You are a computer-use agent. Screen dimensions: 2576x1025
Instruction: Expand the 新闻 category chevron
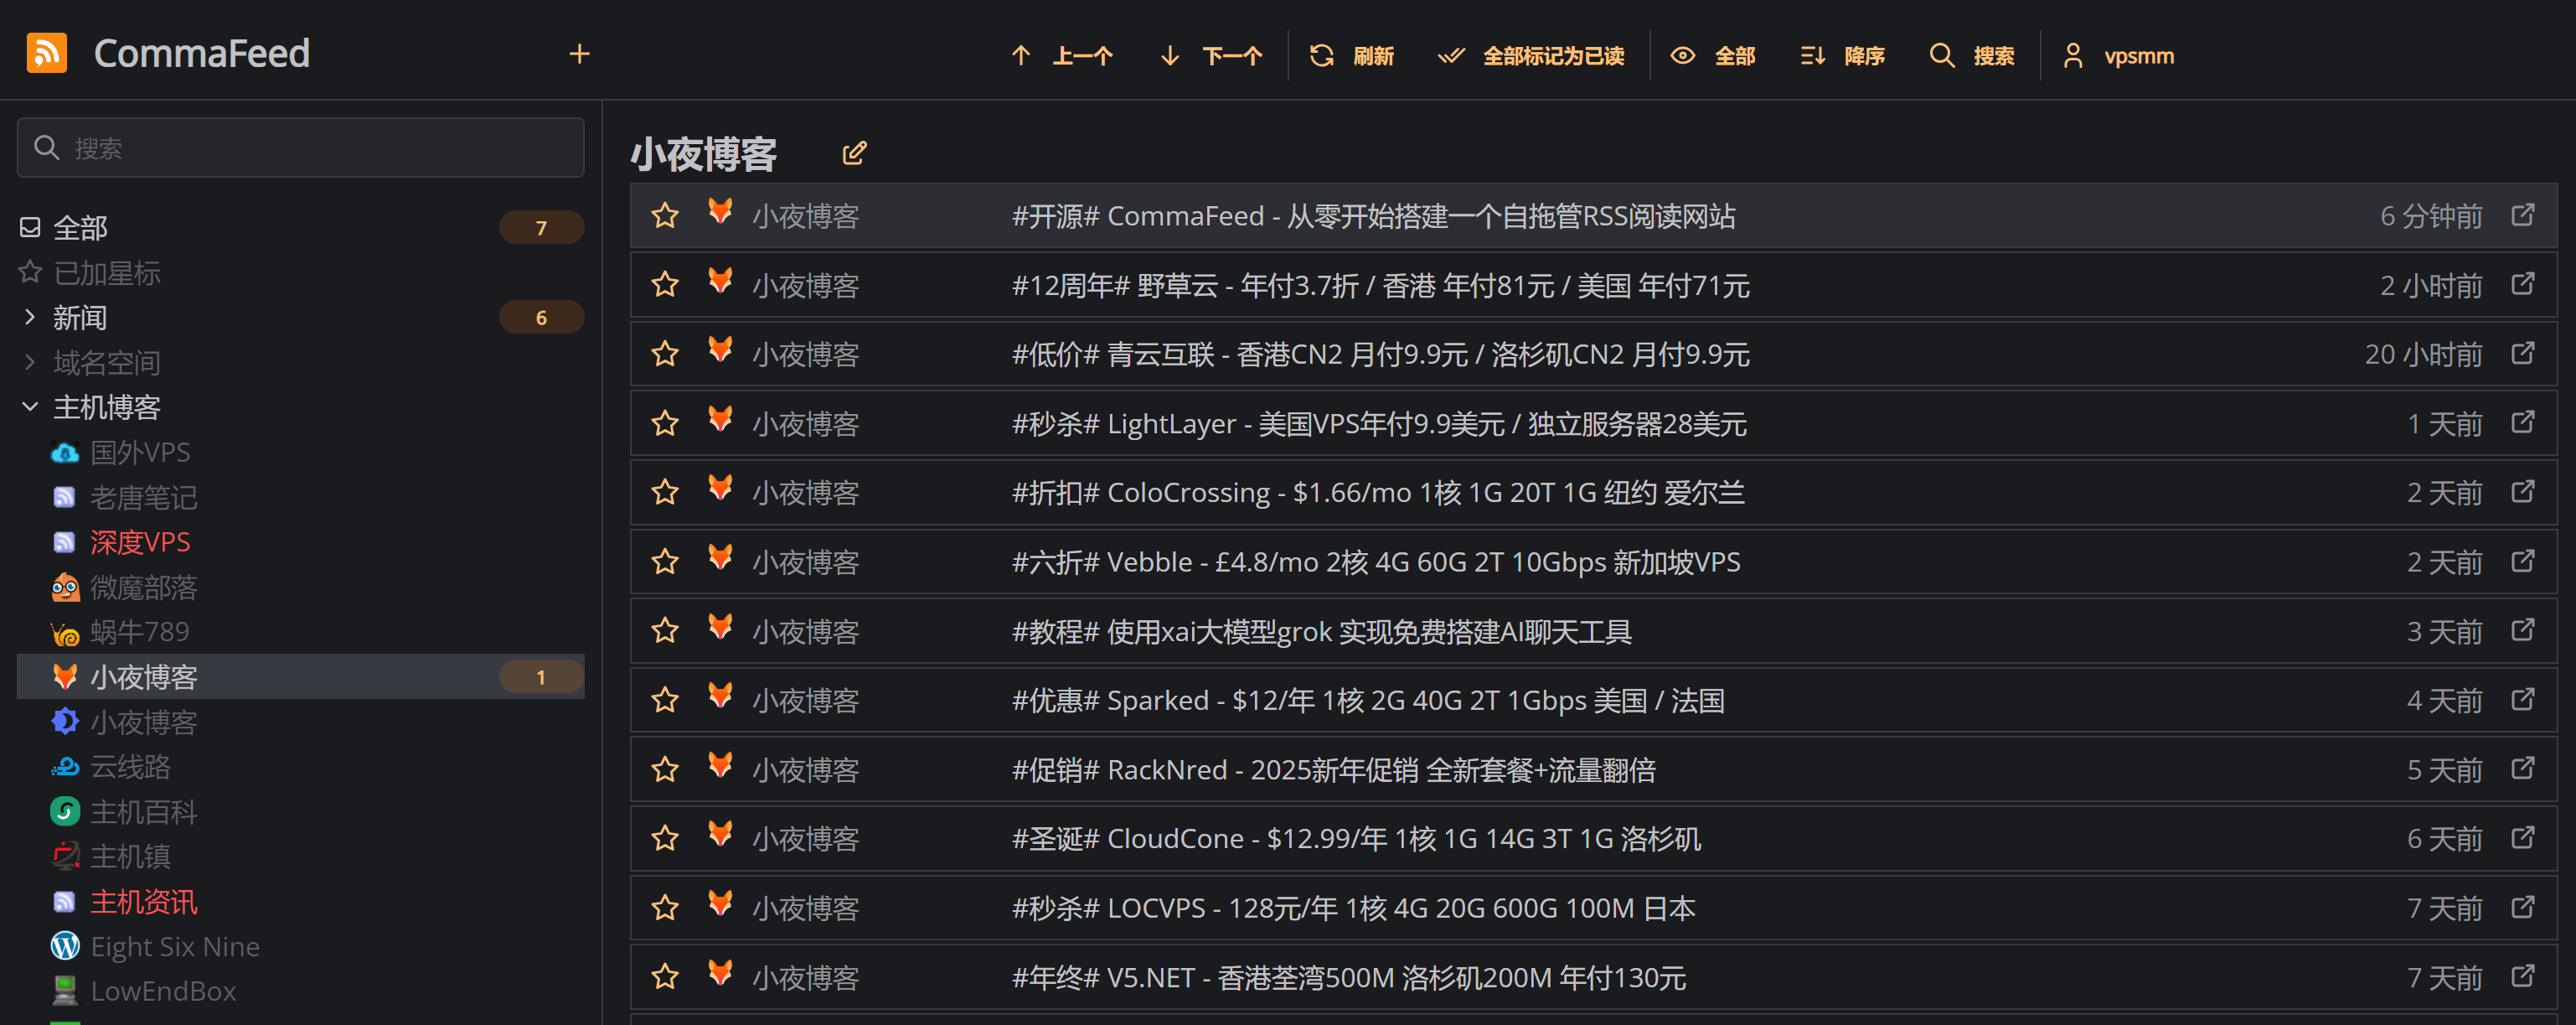[30, 318]
